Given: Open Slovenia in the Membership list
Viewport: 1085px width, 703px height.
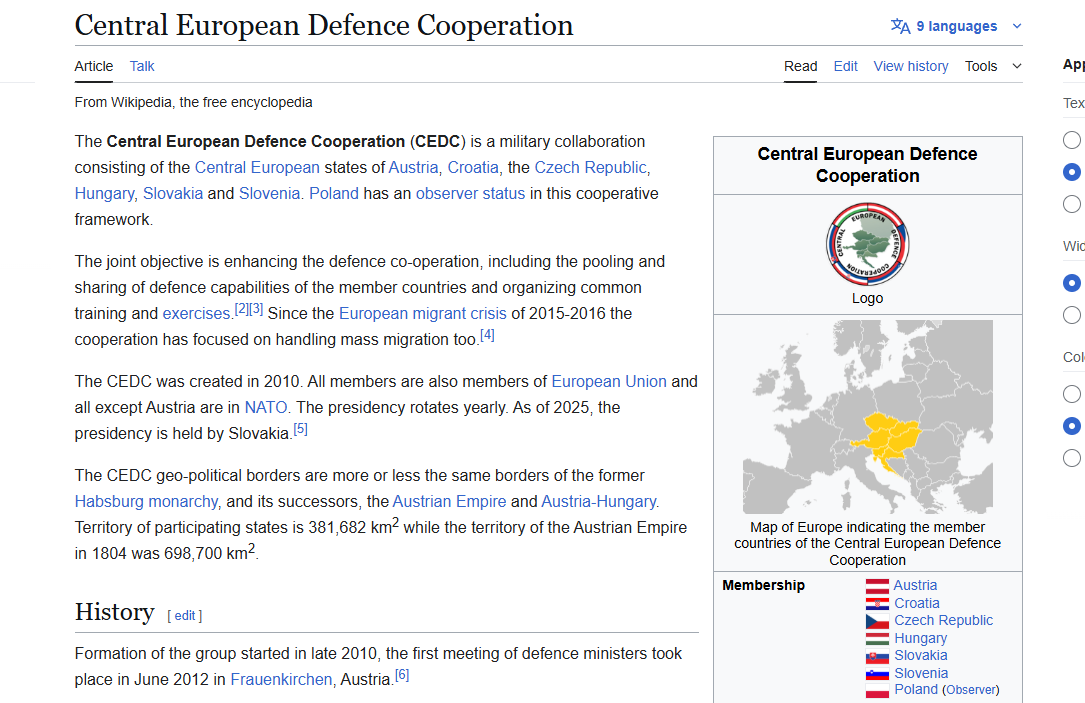Looking at the screenshot, I should pos(921,673).
